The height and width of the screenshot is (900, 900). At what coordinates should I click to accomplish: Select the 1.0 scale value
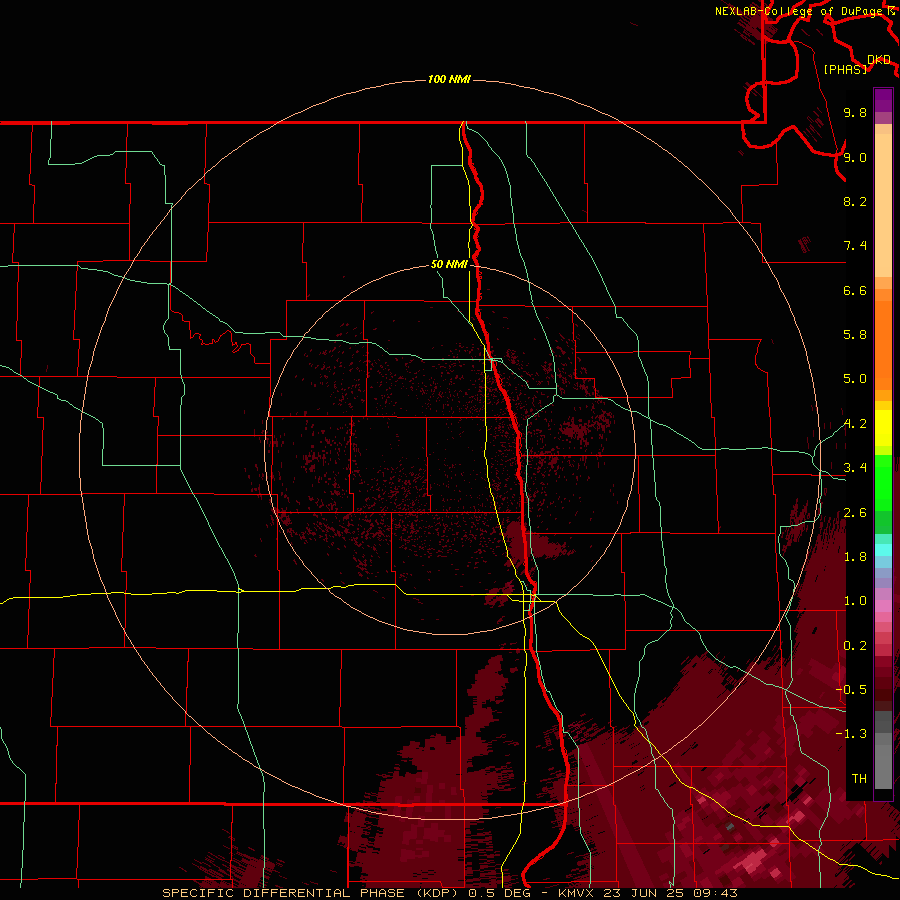[x=855, y=601]
